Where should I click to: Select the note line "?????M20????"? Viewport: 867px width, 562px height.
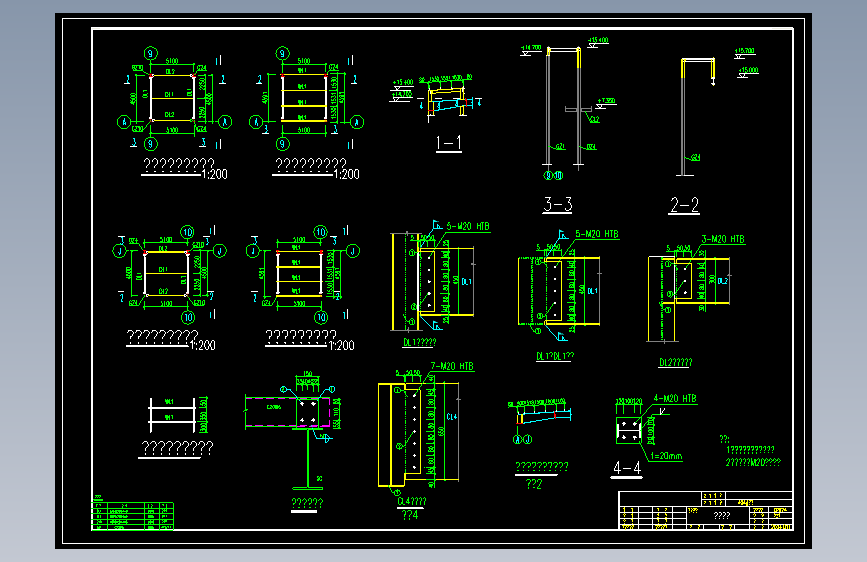753,462
